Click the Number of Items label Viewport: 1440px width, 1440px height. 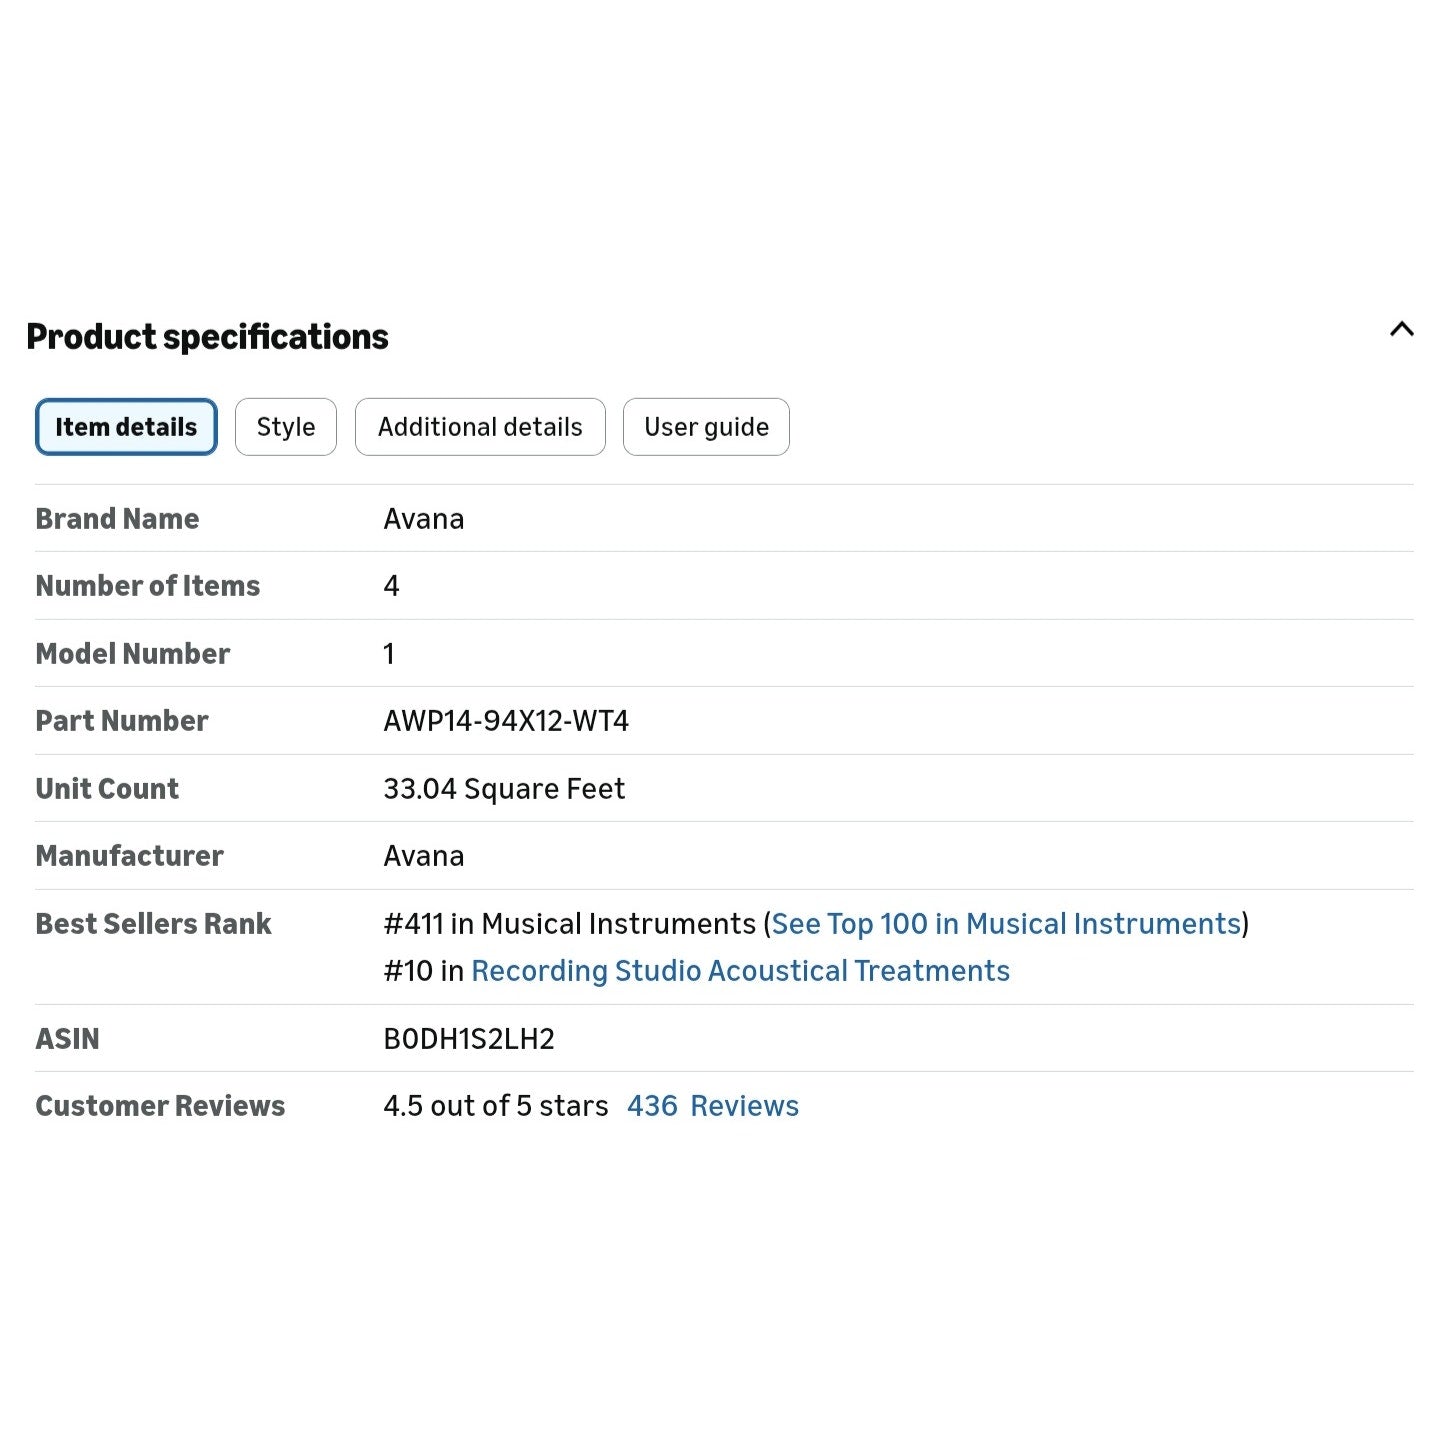[148, 586]
